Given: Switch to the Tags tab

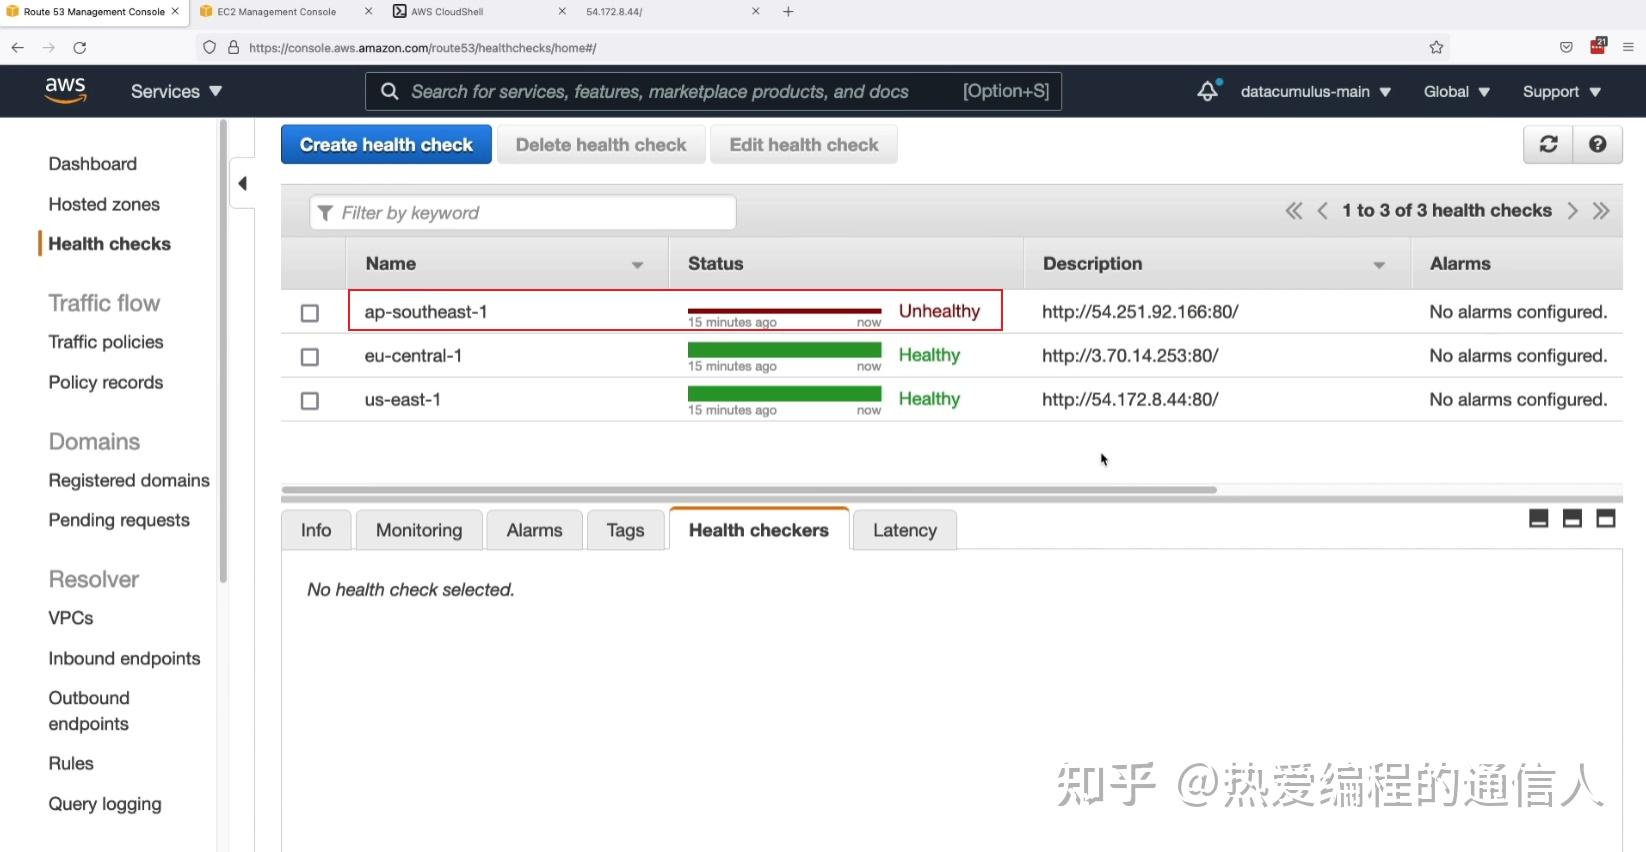Looking at the screenshot, I should pyautogui.click(x=625, y=530).
